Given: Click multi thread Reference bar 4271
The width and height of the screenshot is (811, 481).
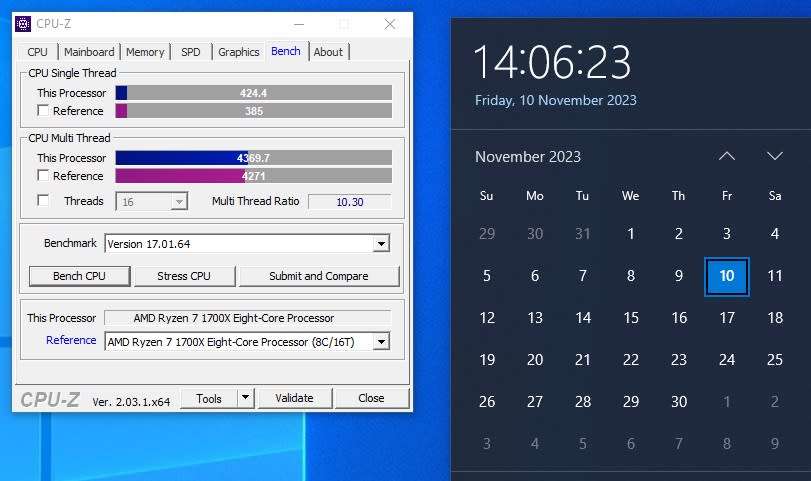Looking at the screenshot, I should pos(253,176).
